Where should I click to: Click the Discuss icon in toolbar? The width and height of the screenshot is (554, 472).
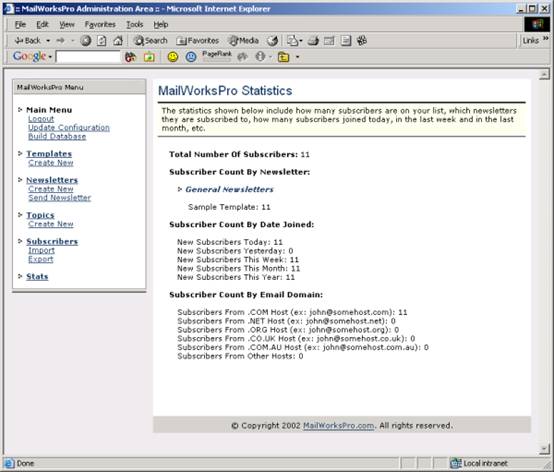[346, 41]
